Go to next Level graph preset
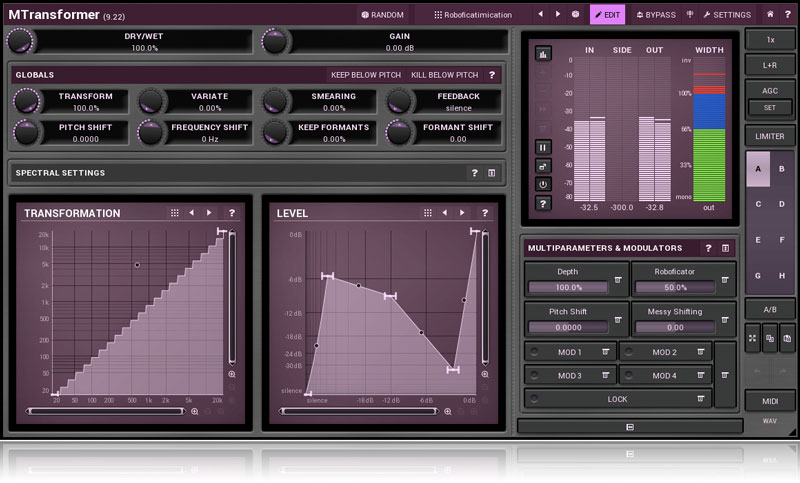Viewport: 800px width, 483px height. click(x=461, y=213)
